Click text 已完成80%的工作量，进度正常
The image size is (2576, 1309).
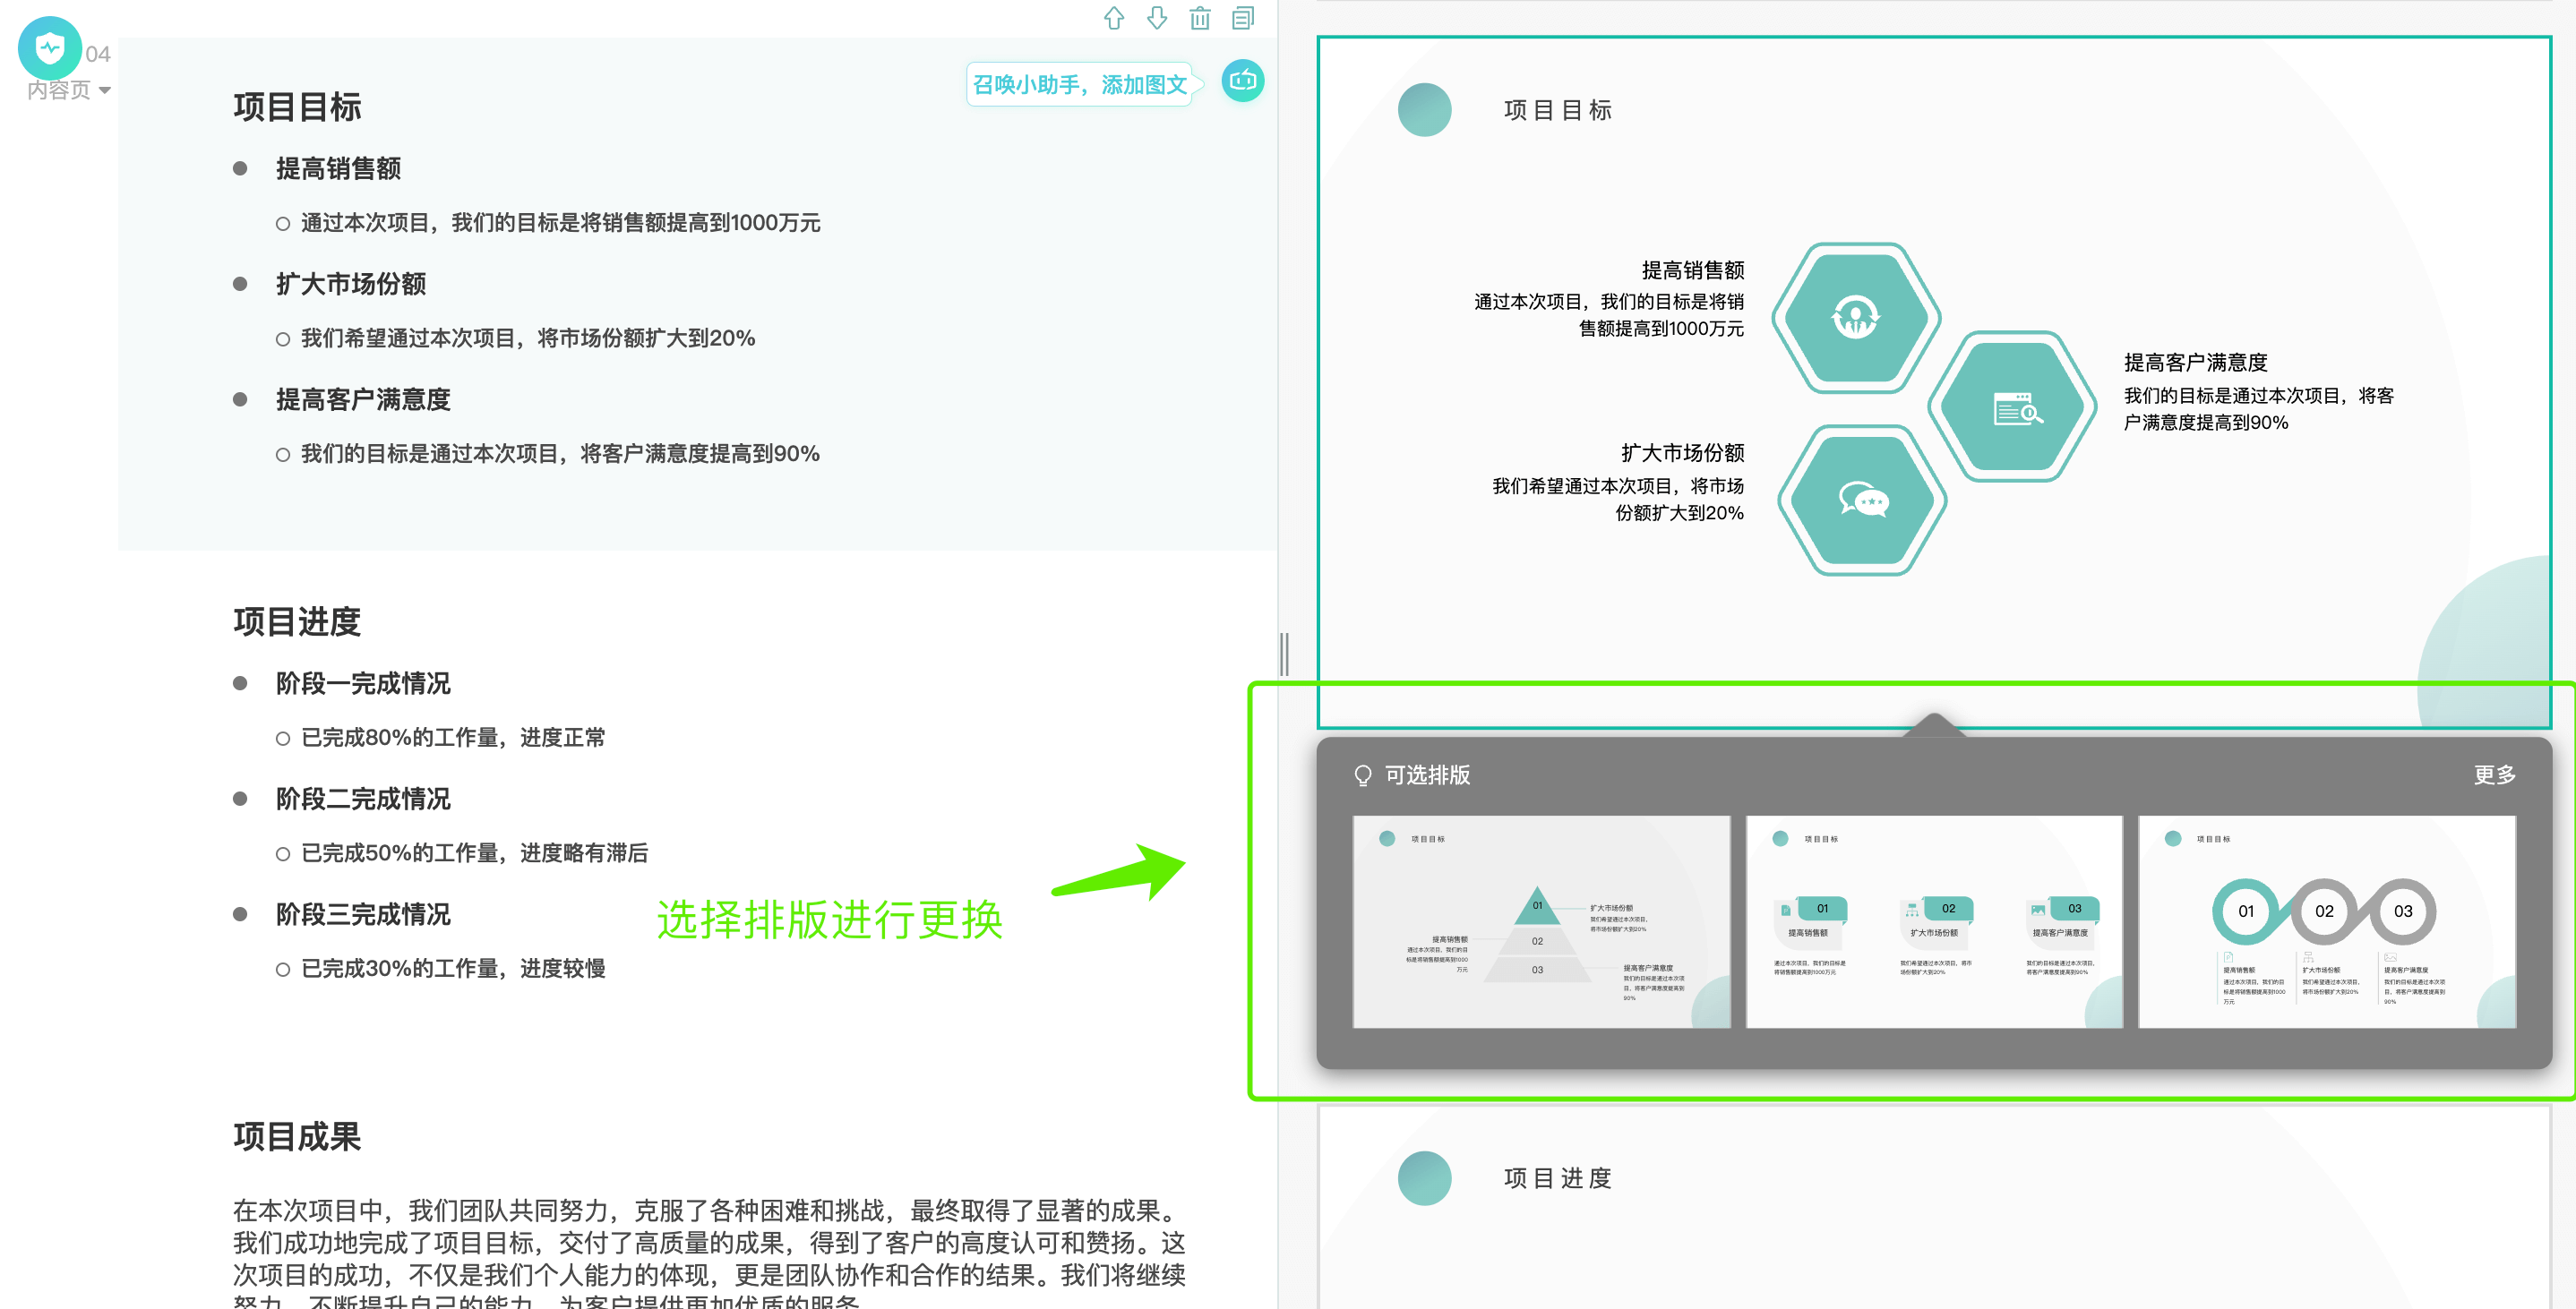click(x=453, y=738)
